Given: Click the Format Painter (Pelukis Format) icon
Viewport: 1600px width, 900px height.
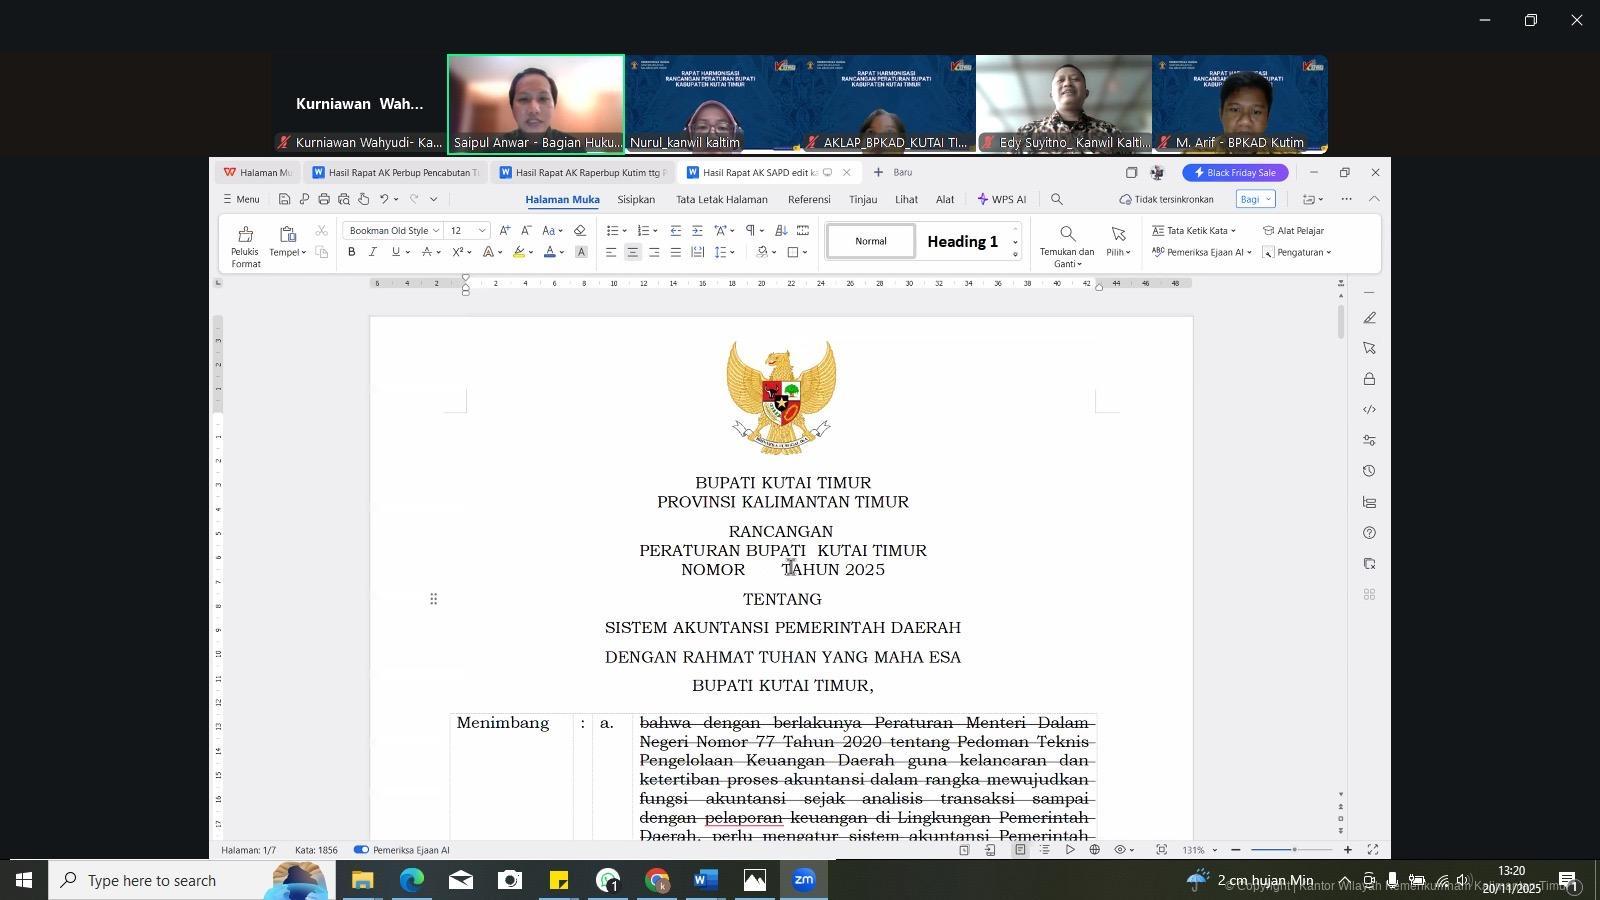Looking at the screenshot, I should [245, 245].
